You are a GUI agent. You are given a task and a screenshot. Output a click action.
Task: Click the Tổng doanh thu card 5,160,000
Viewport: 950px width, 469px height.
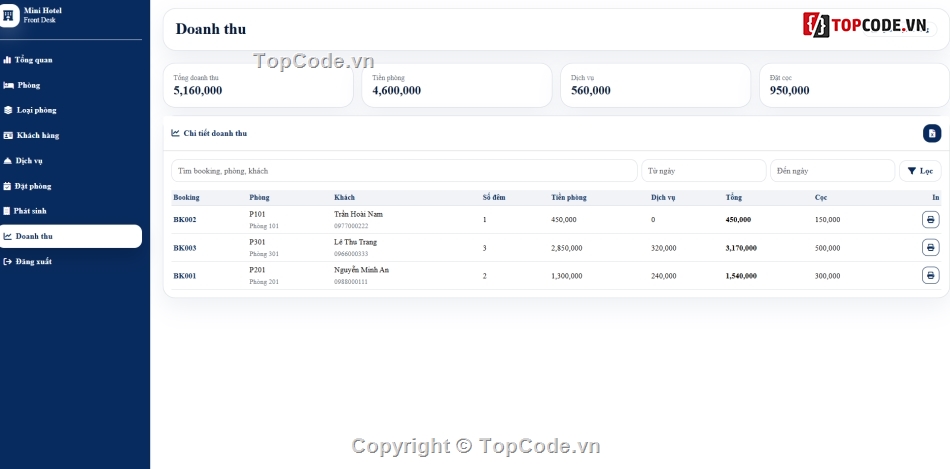point(258,85)
